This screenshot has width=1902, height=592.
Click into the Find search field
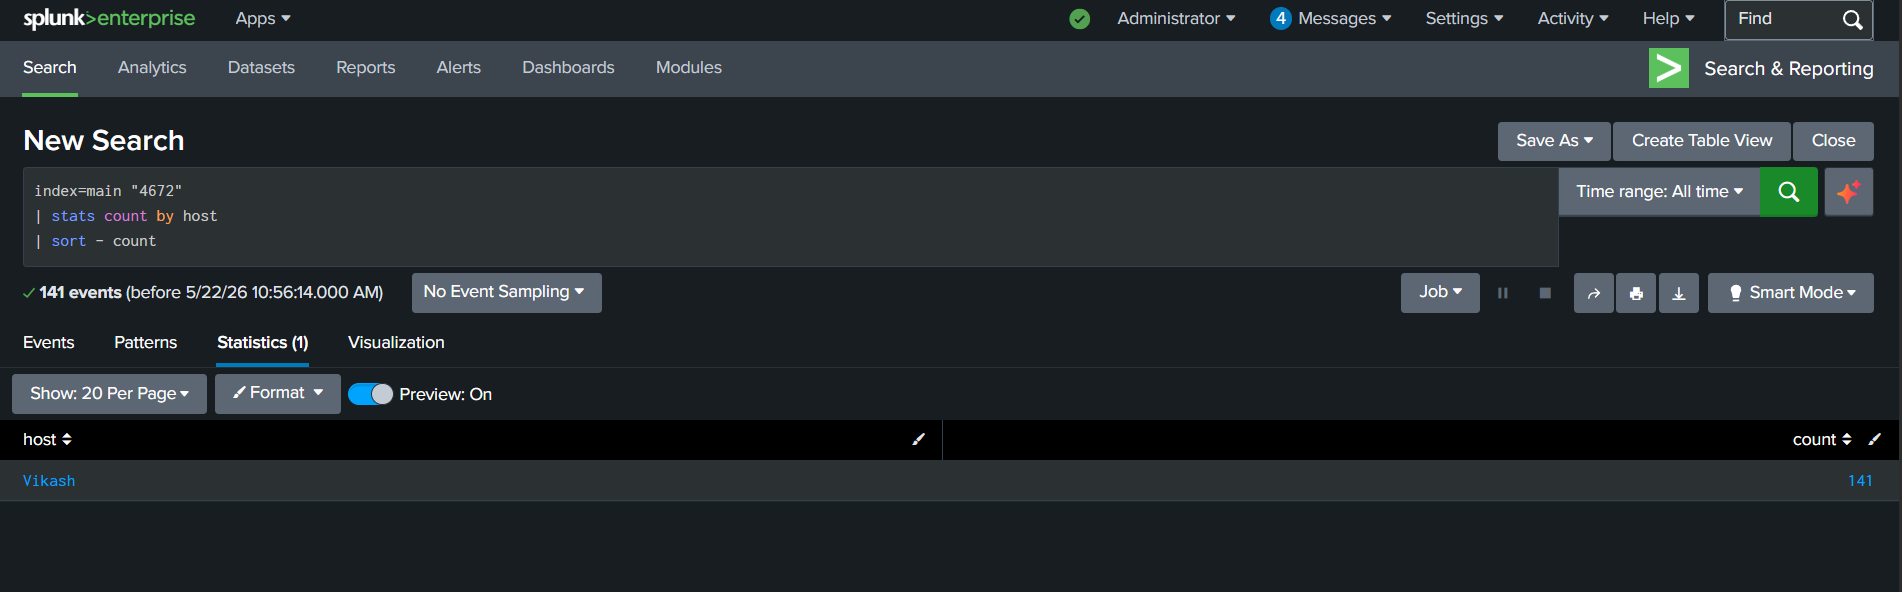tap(1787, 19)
